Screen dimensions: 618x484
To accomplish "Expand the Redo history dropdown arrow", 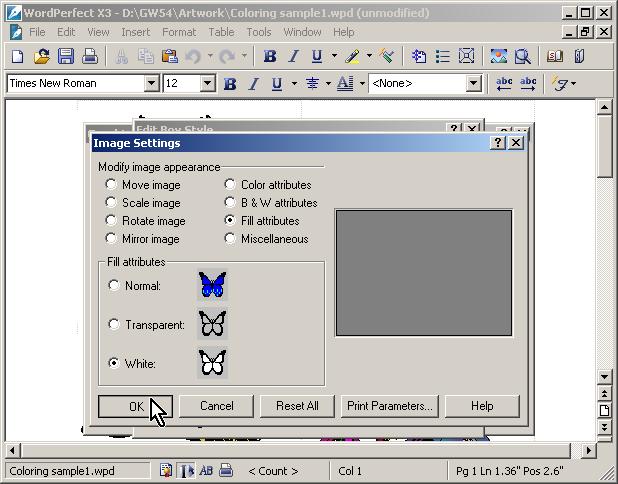I will [244, 56].
